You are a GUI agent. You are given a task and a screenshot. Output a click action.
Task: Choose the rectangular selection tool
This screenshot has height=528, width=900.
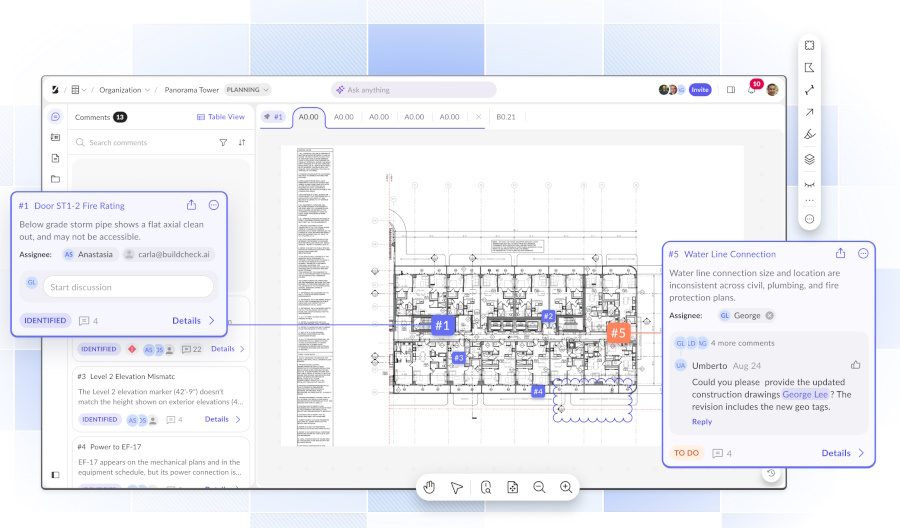[x=810, y=45]
